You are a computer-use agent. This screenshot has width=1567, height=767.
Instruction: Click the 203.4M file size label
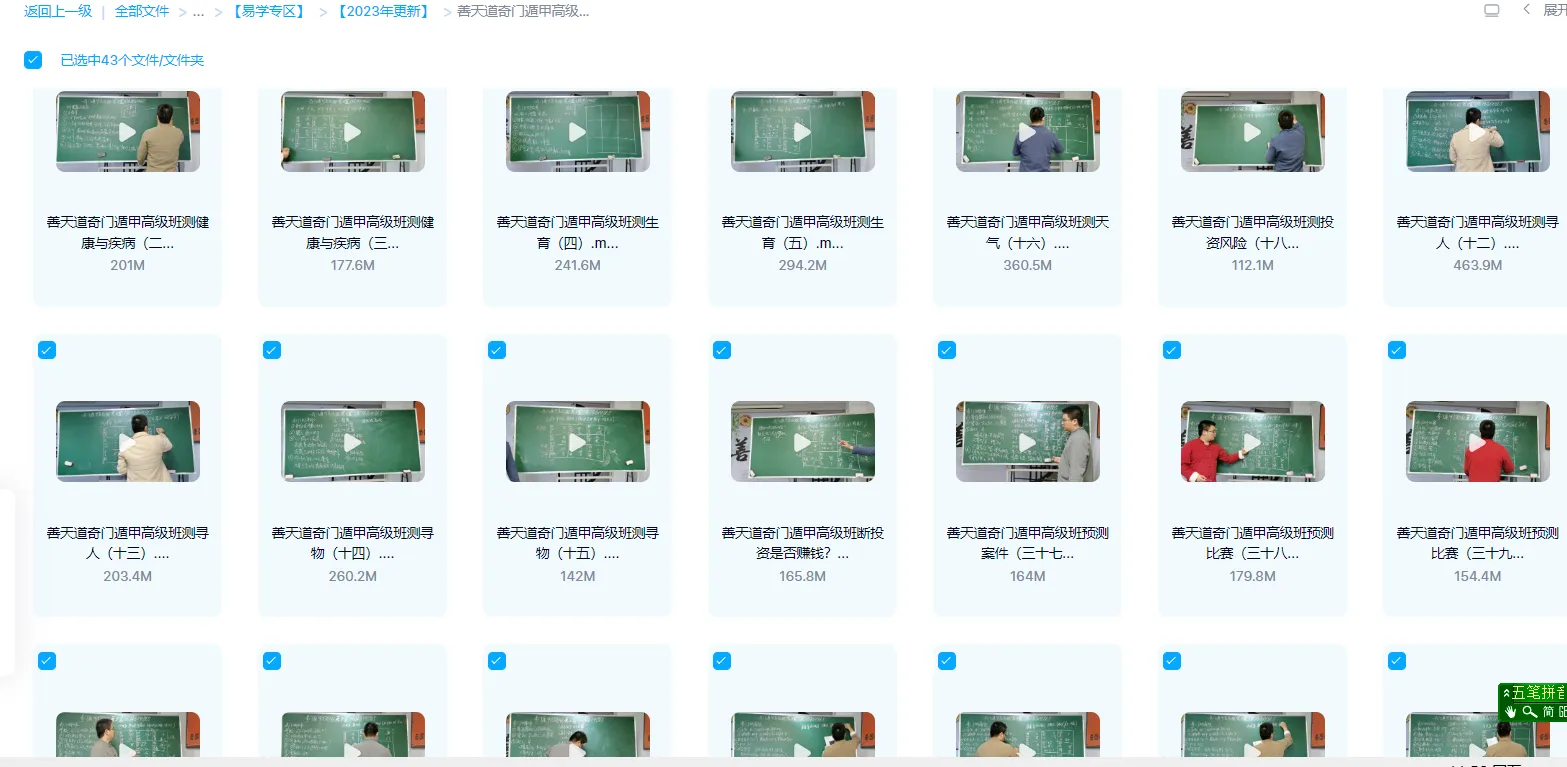[x=127, y=577]
